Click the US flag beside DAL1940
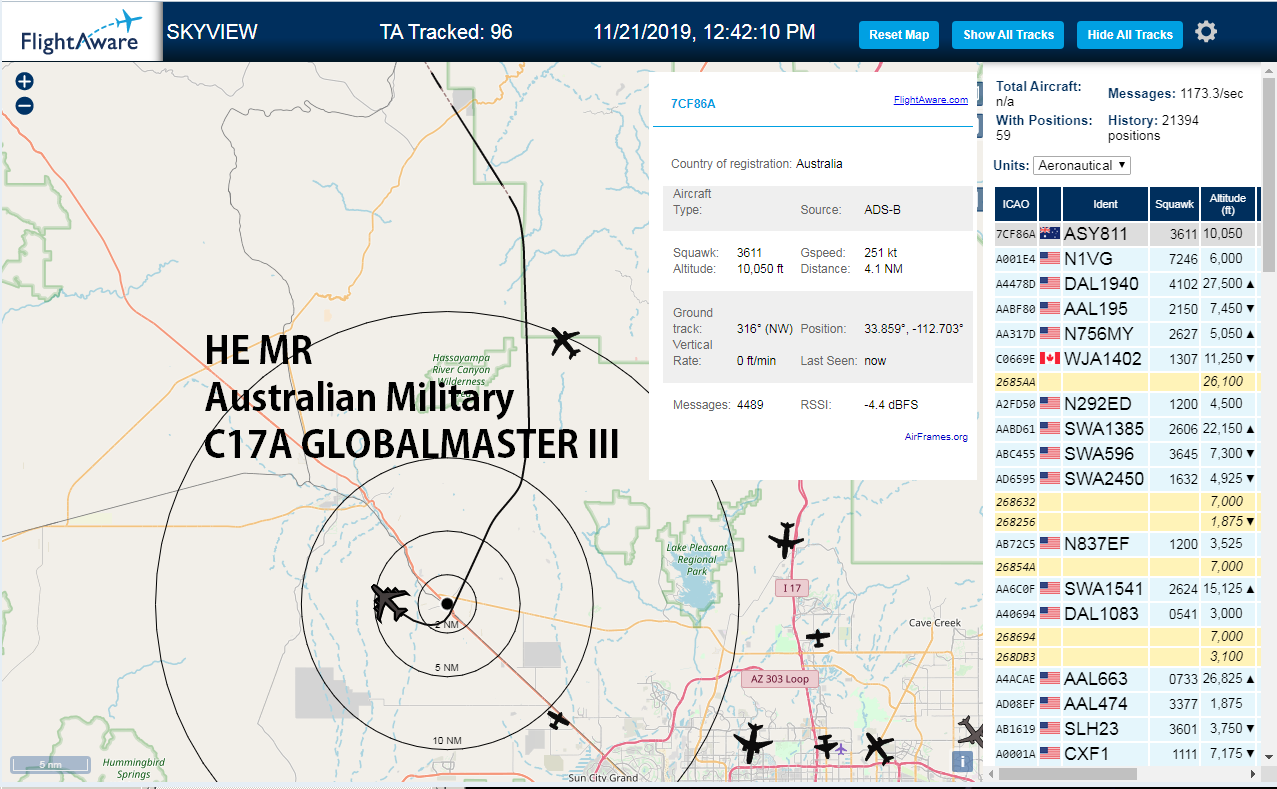Viewport: 1277px width, 789px height. (1050, 283)
